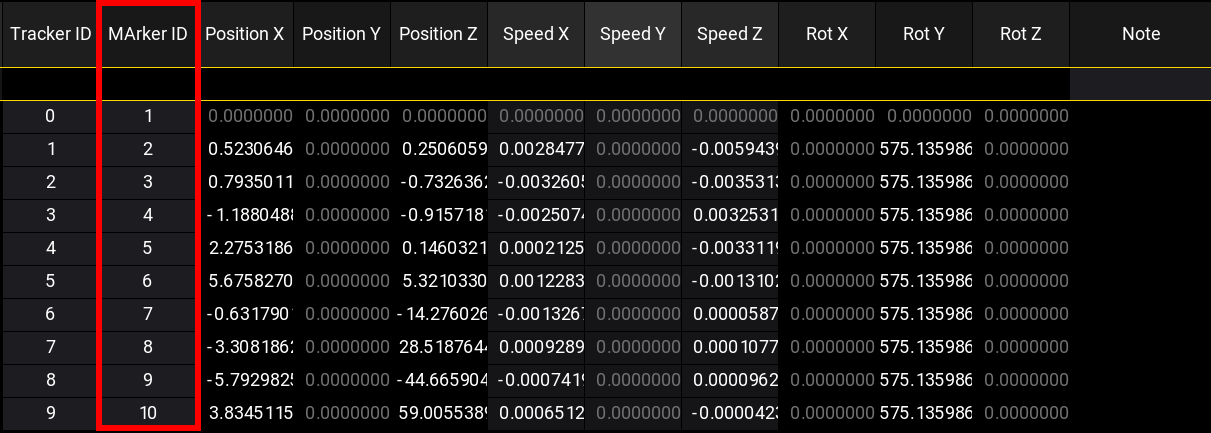Viewport: 1211px width, 433px height.
Task: Select the Speed Y column header
Action: pyautogui.click(x=632, y=34)
